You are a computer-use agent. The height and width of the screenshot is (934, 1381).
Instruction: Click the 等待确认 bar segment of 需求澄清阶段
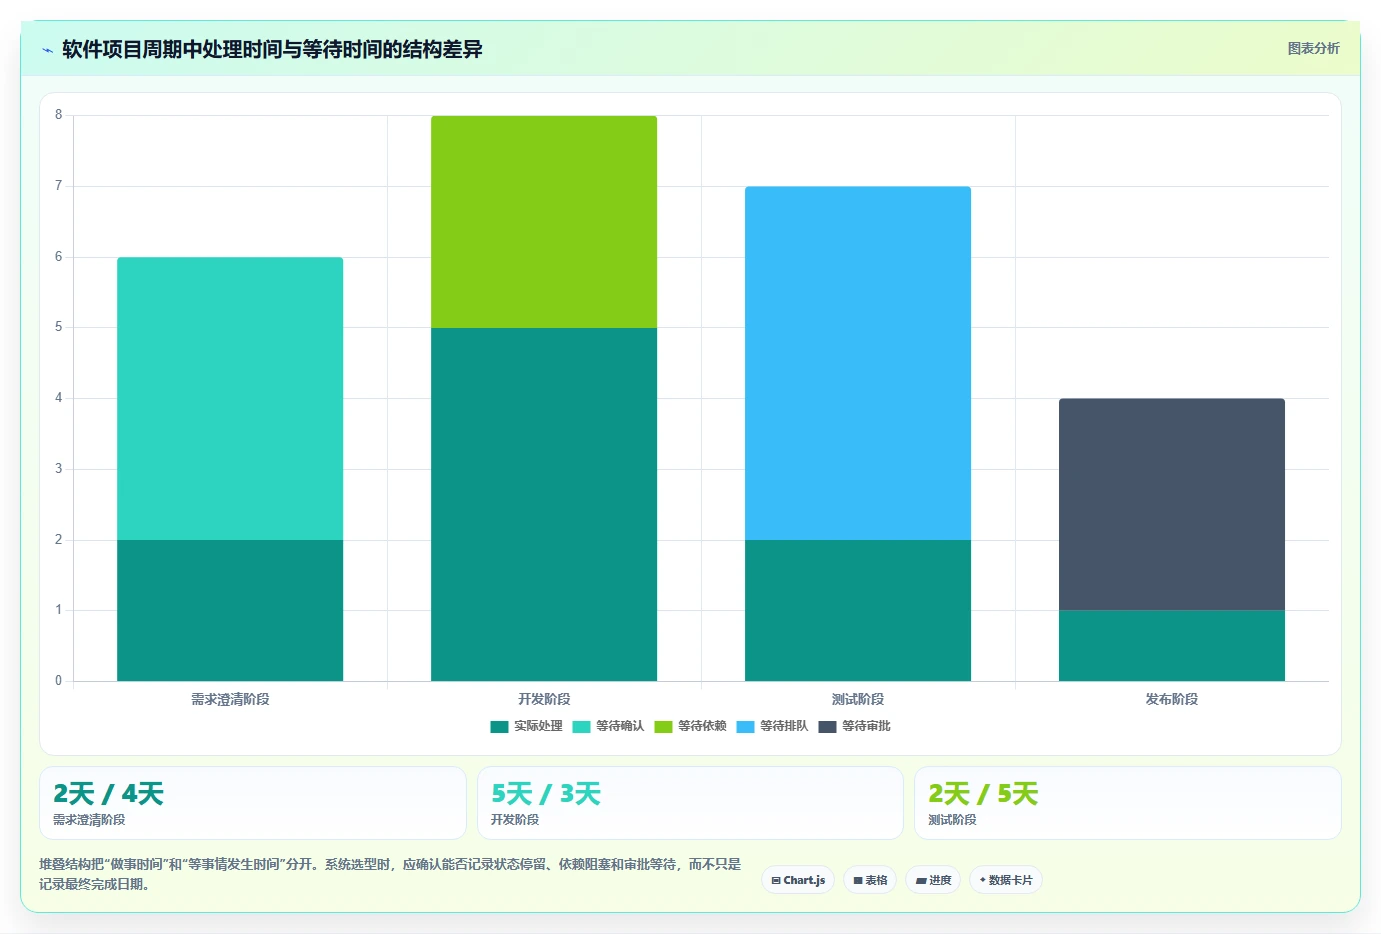click(230, 399)
